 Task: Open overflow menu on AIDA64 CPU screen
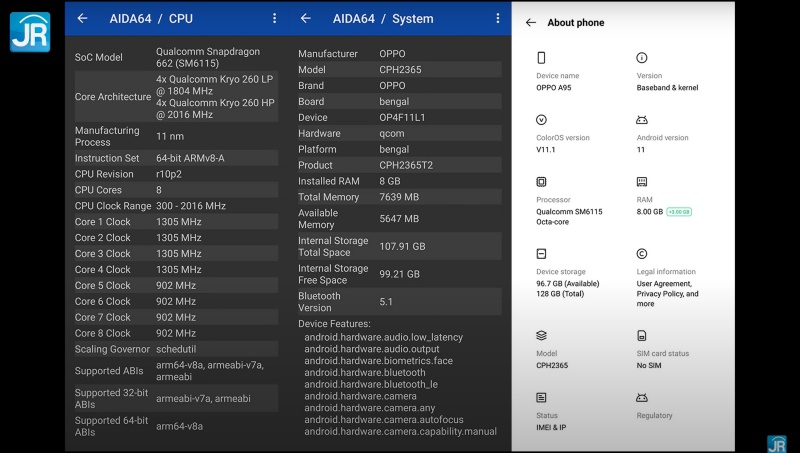coord(274,18)
